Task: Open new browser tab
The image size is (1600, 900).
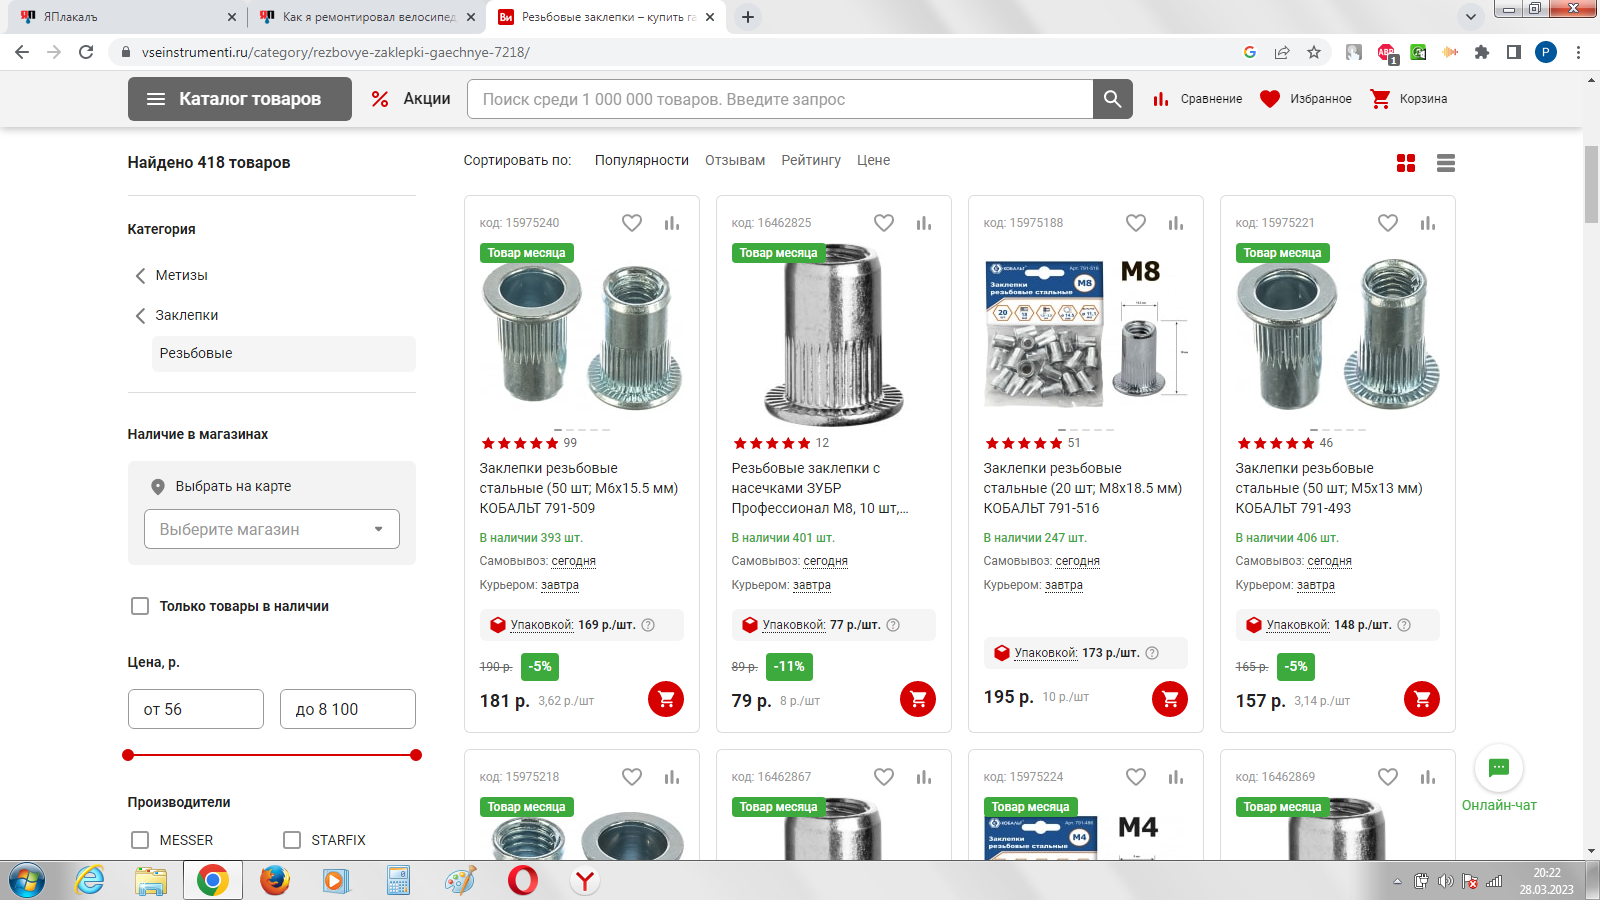Action: (747, 17)
